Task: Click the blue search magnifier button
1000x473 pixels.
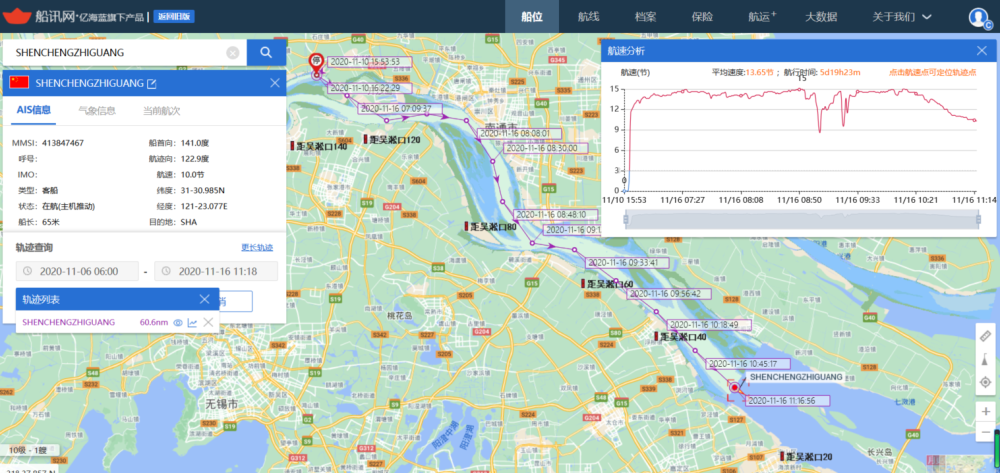Action: [x=266, y=53]
